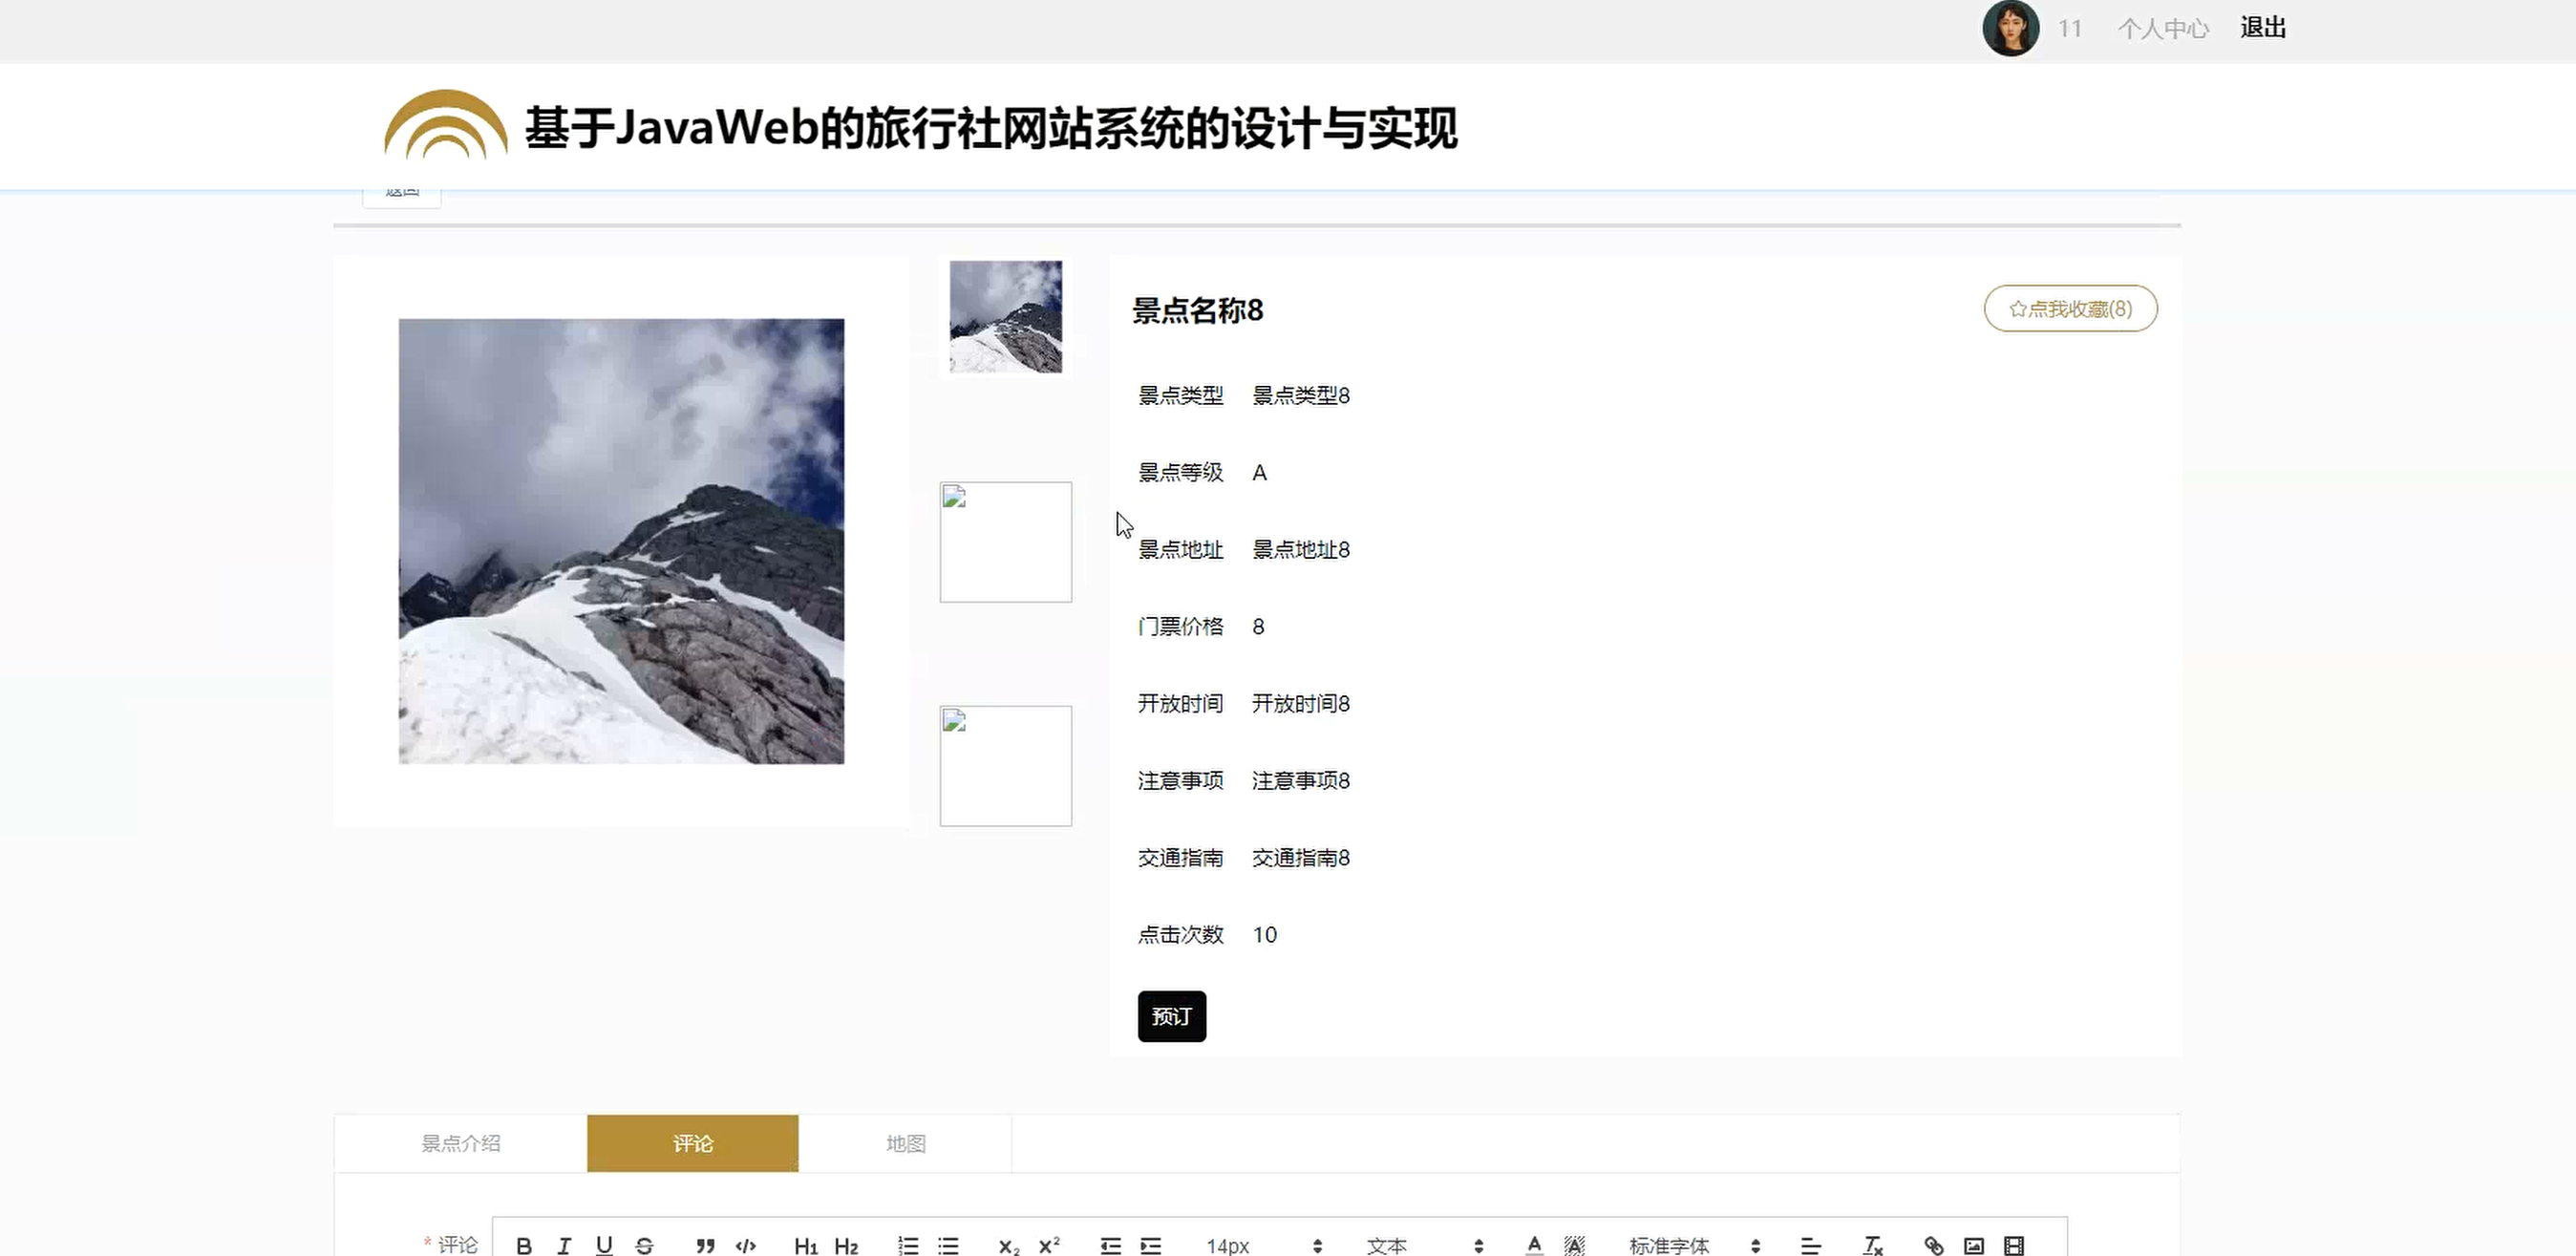Increase indent in the editor
The height and width of the screenshot is (1256, 2576).
point(1151,1245)
